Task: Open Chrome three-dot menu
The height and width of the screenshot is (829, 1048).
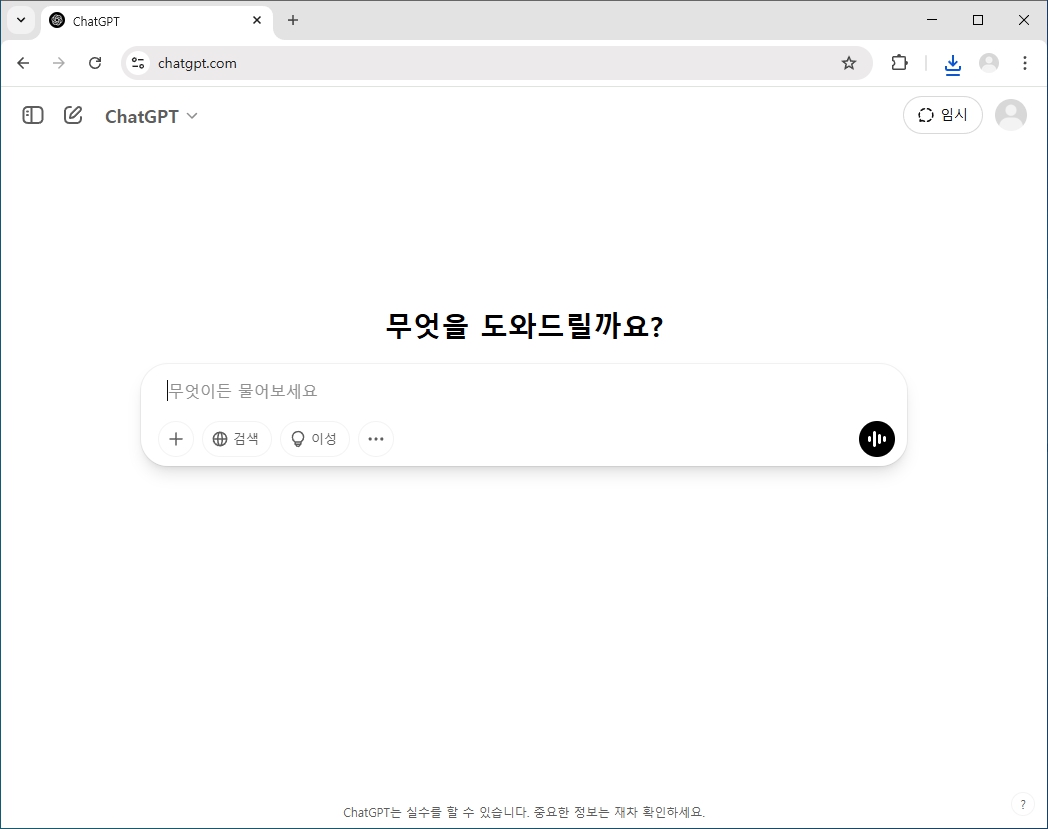Action: tap(1025, 63)
